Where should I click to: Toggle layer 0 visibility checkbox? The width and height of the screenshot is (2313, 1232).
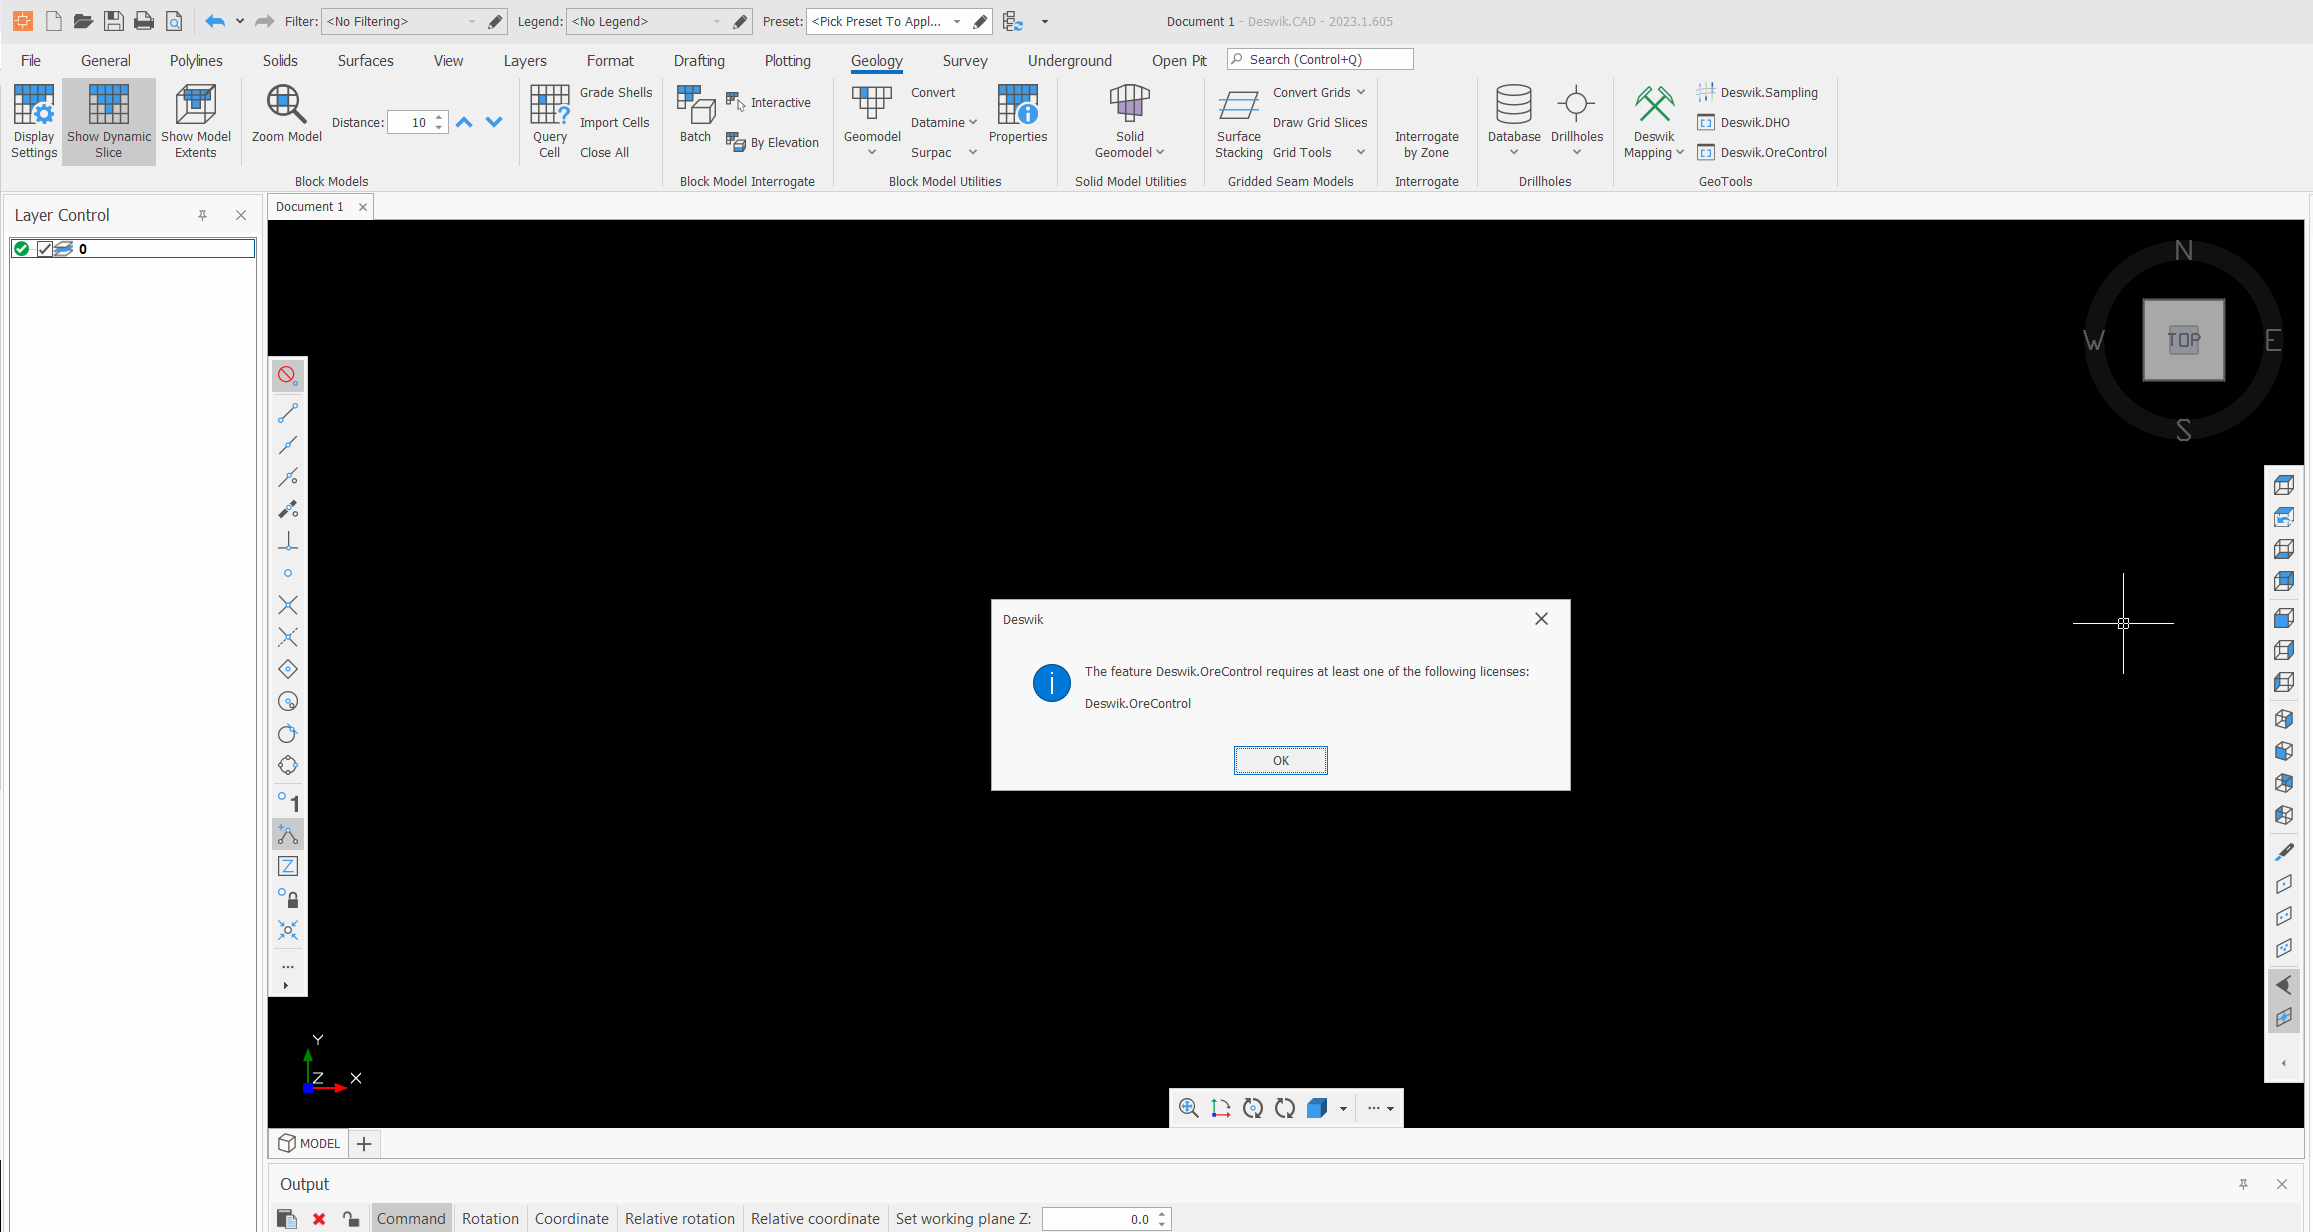pyautogui.click(x=44, y=249)
